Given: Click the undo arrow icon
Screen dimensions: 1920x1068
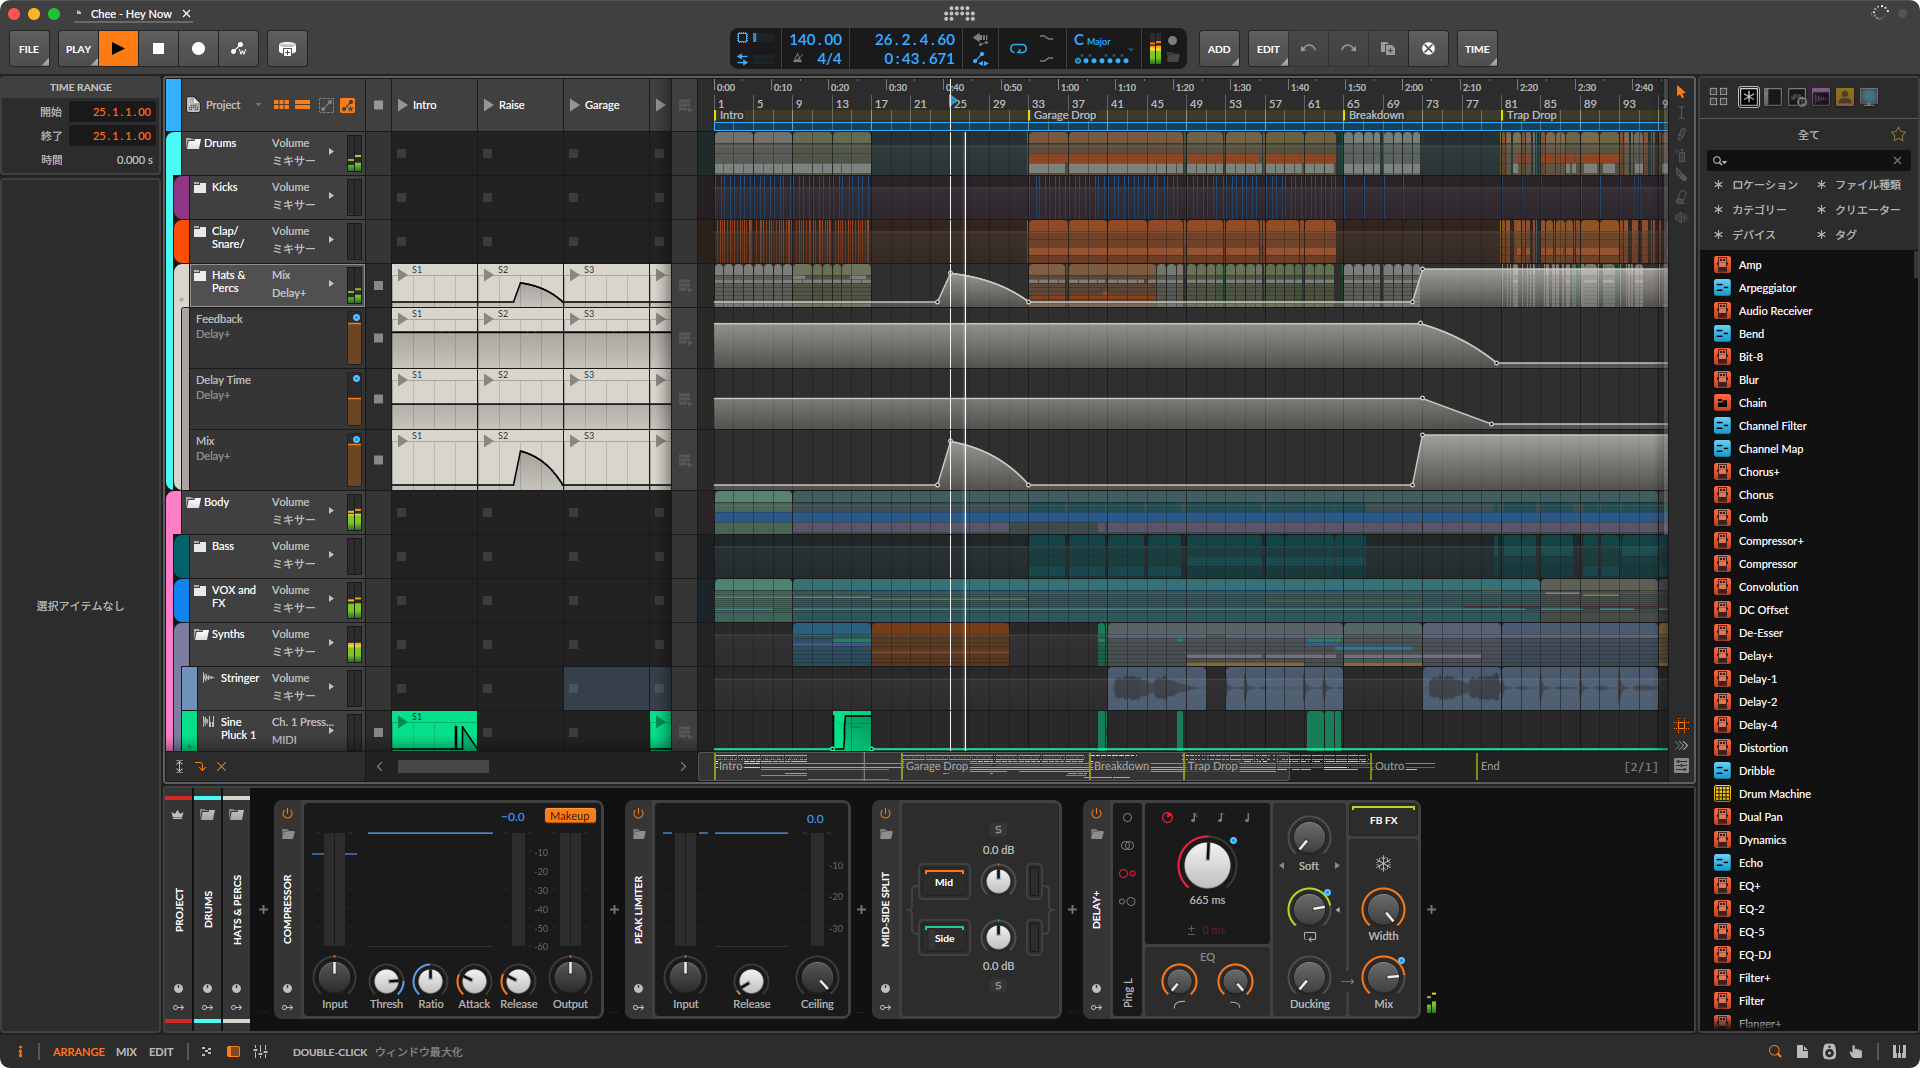Looking at the screenshot, I should click(x=1308, y=49).
